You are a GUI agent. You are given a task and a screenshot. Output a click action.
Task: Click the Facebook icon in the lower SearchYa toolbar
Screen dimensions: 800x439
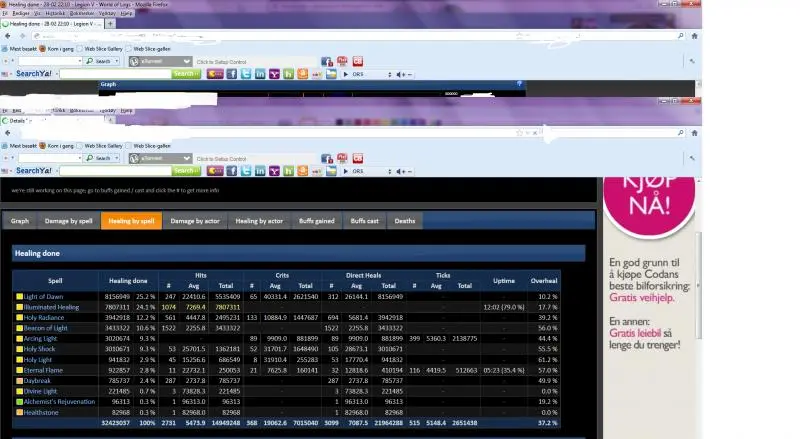pyautogui.click(x=231, y=172)
